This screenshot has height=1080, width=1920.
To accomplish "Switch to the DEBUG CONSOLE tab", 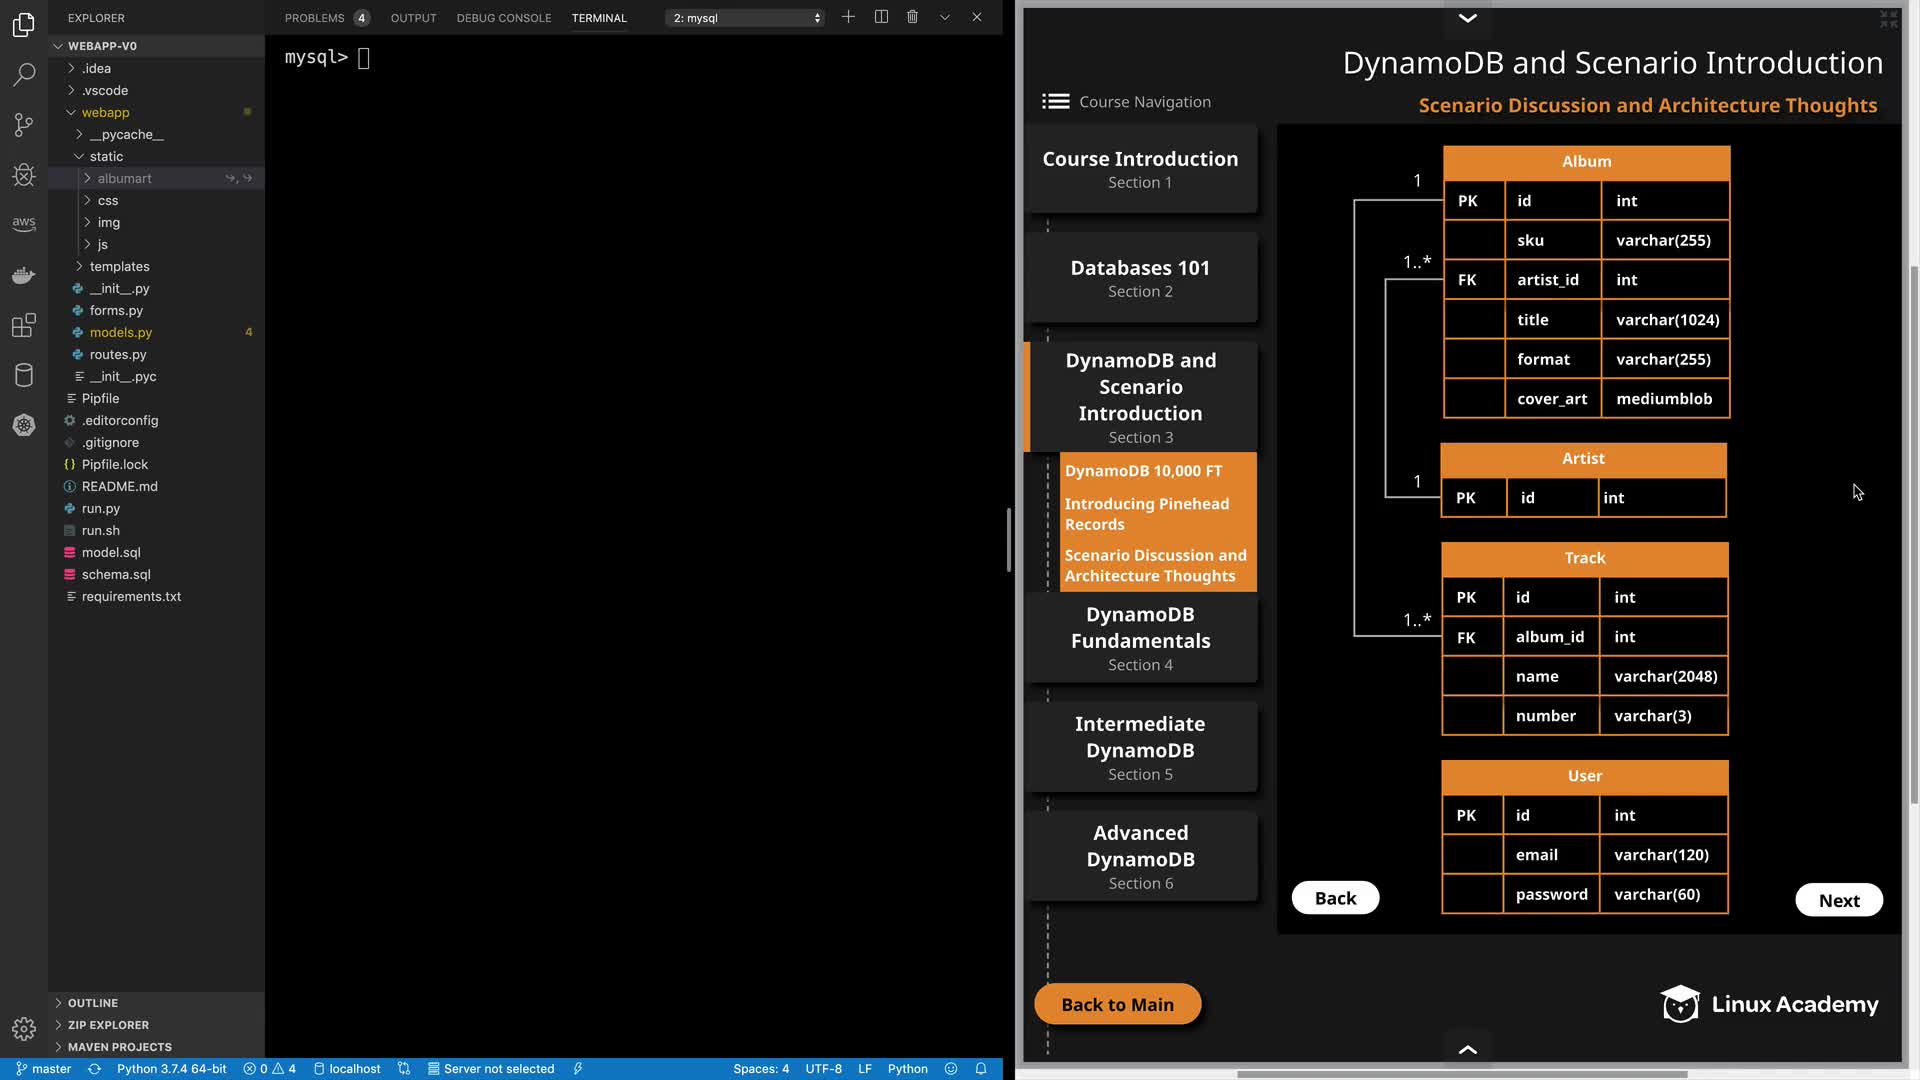I will [503, 18].
